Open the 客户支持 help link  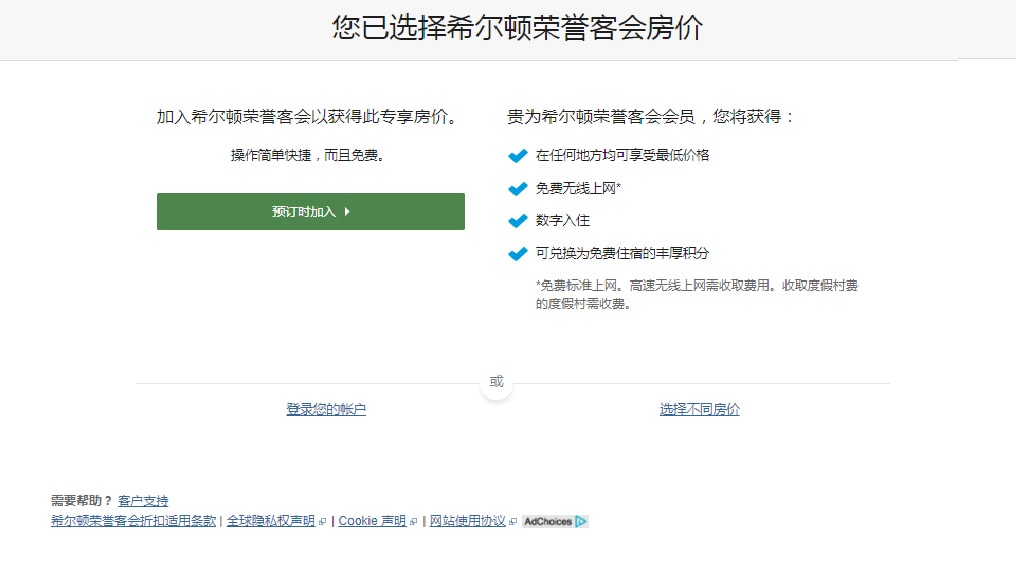pos(143,501)
